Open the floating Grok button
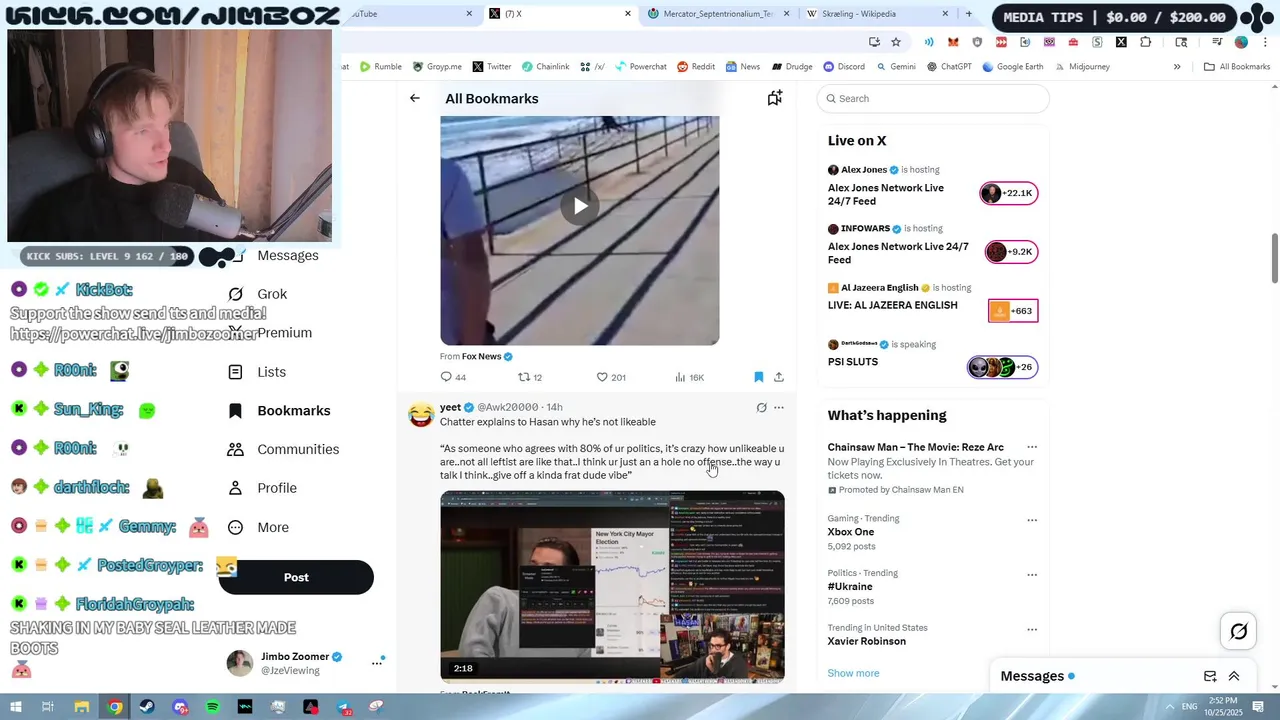Viewport: 1280px width, 720px height. click(1238, 631)
